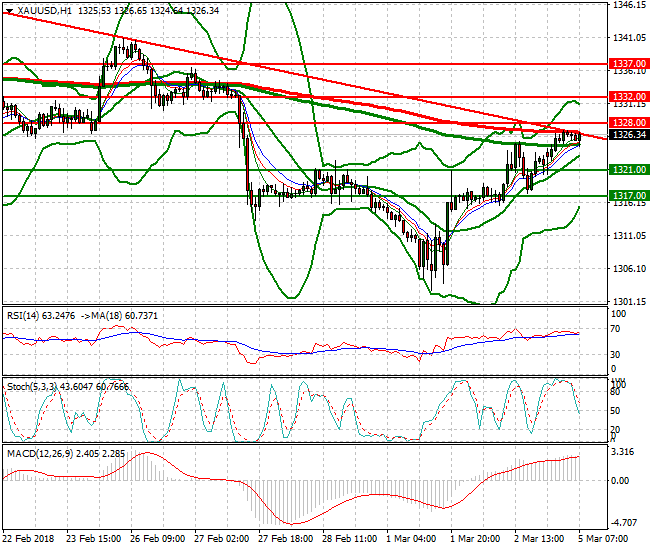This screenshot has width=650, height=550.
Task: Click the current price 1326.34 label
Action: 629,135
